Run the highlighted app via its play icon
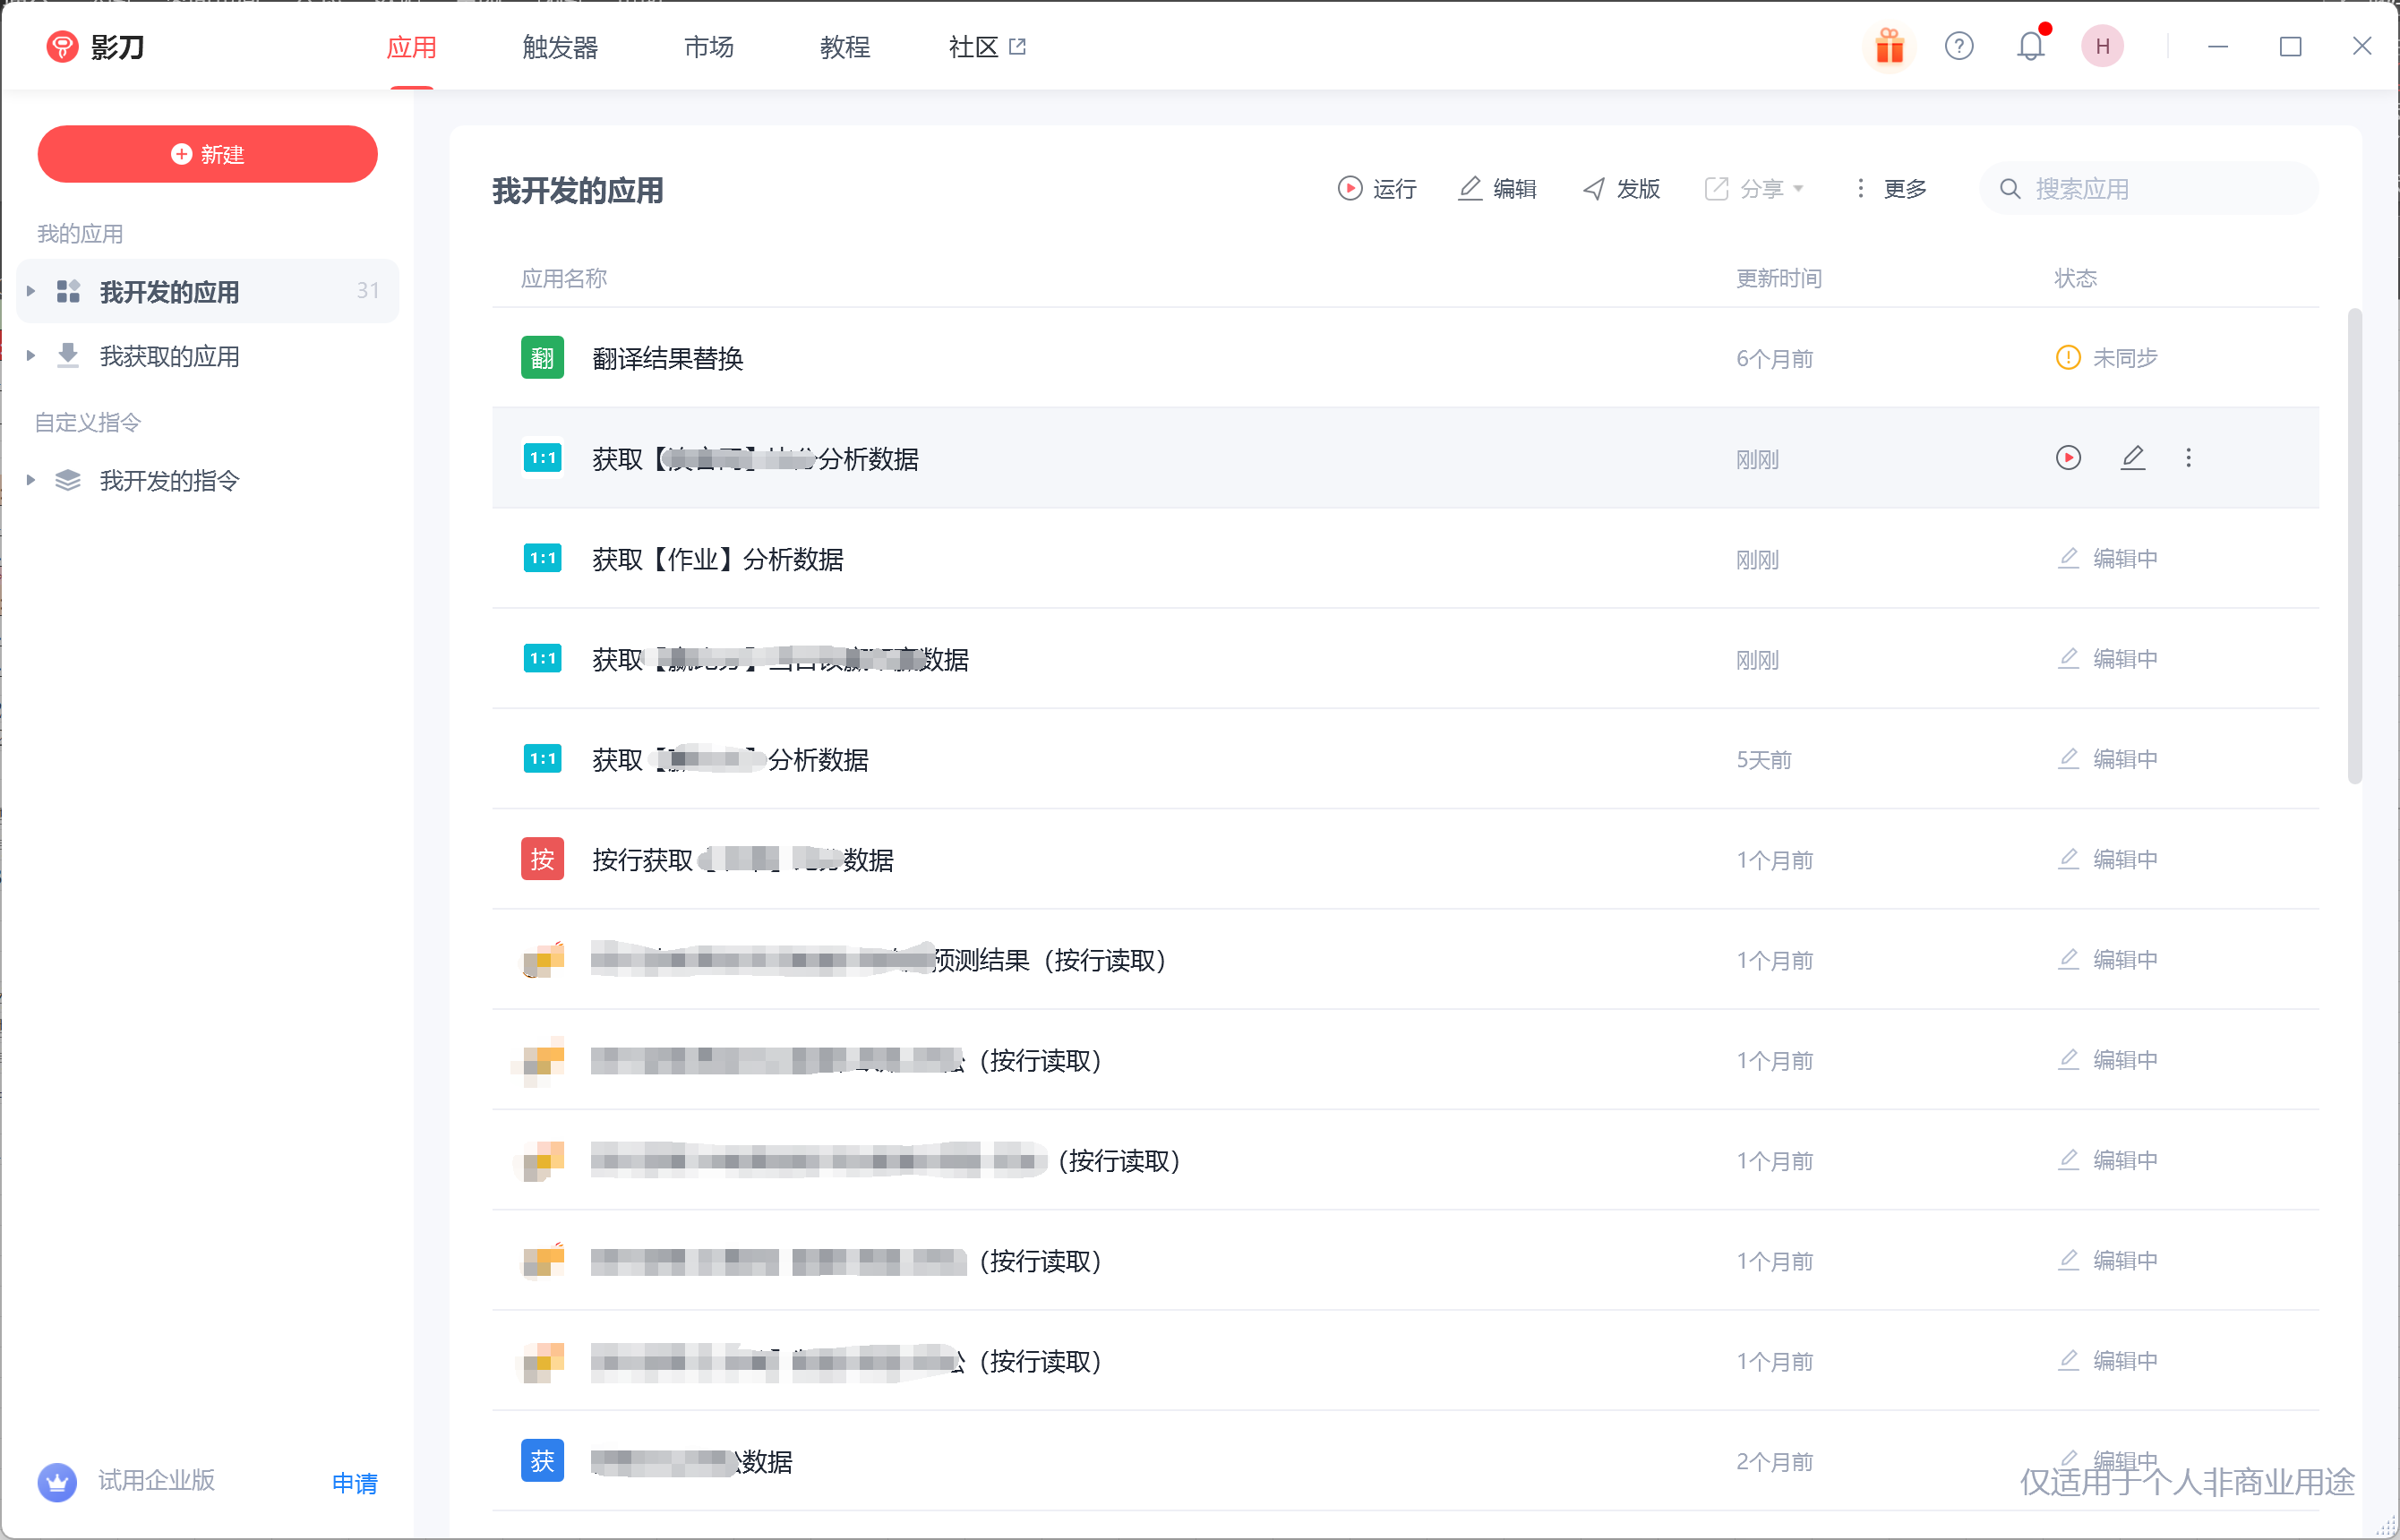This screenshot has width=2400, height=1540. point(2068,458)
